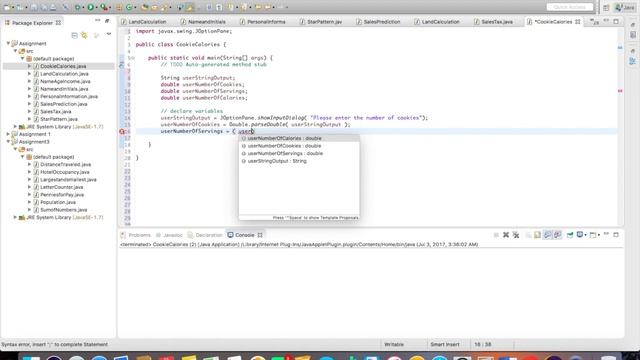The height and width of the screenshot is (360, 640).
Task: Open Package Explorer view menu arrow
Action: [x=109, y=35]
